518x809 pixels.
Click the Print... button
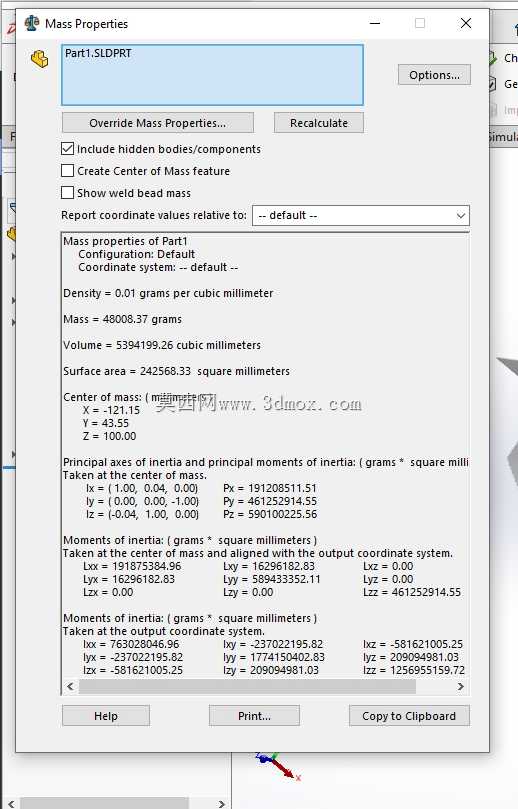(254, 716)
